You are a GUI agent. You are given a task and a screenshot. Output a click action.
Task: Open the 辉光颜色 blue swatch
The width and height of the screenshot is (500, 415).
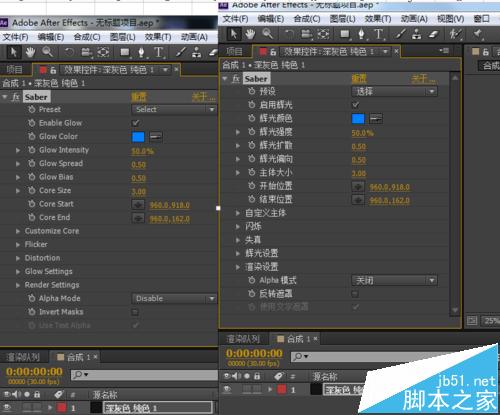click(358, 119)
